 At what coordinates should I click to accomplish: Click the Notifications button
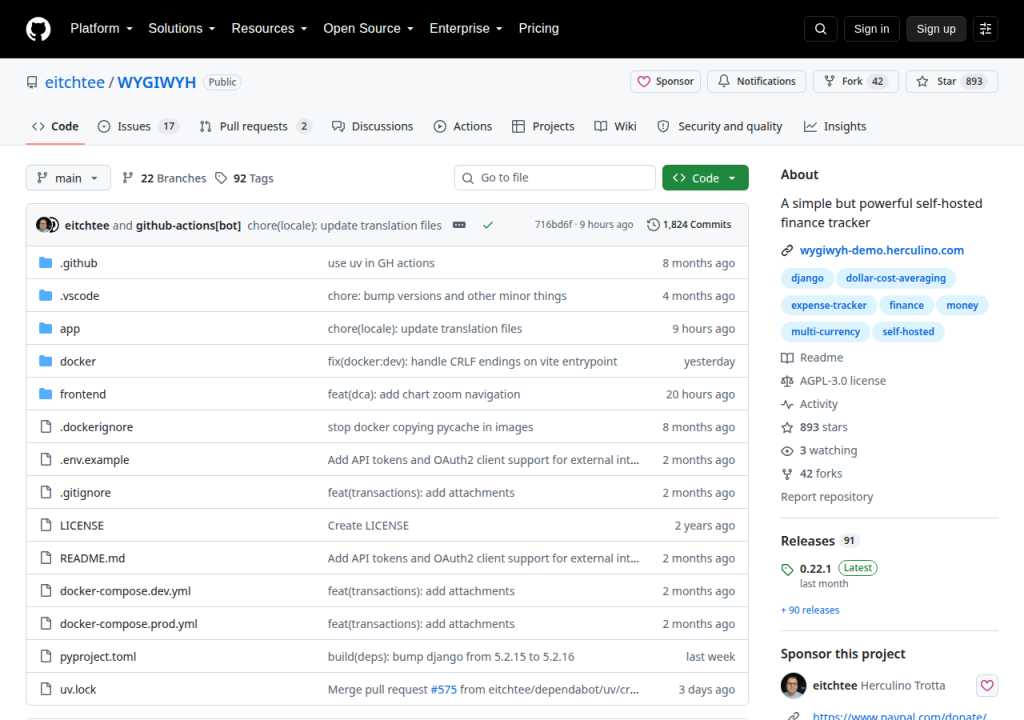[x=757, y=81]
